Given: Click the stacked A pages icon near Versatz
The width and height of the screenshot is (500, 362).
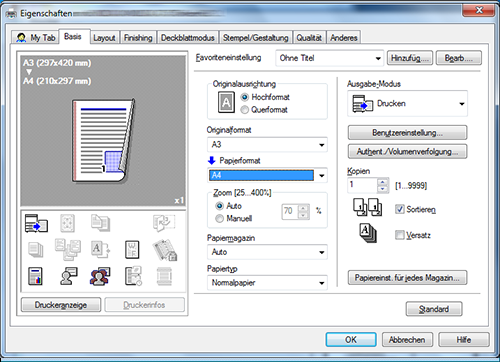Looking at the screenshot, I should pos(368,233).
